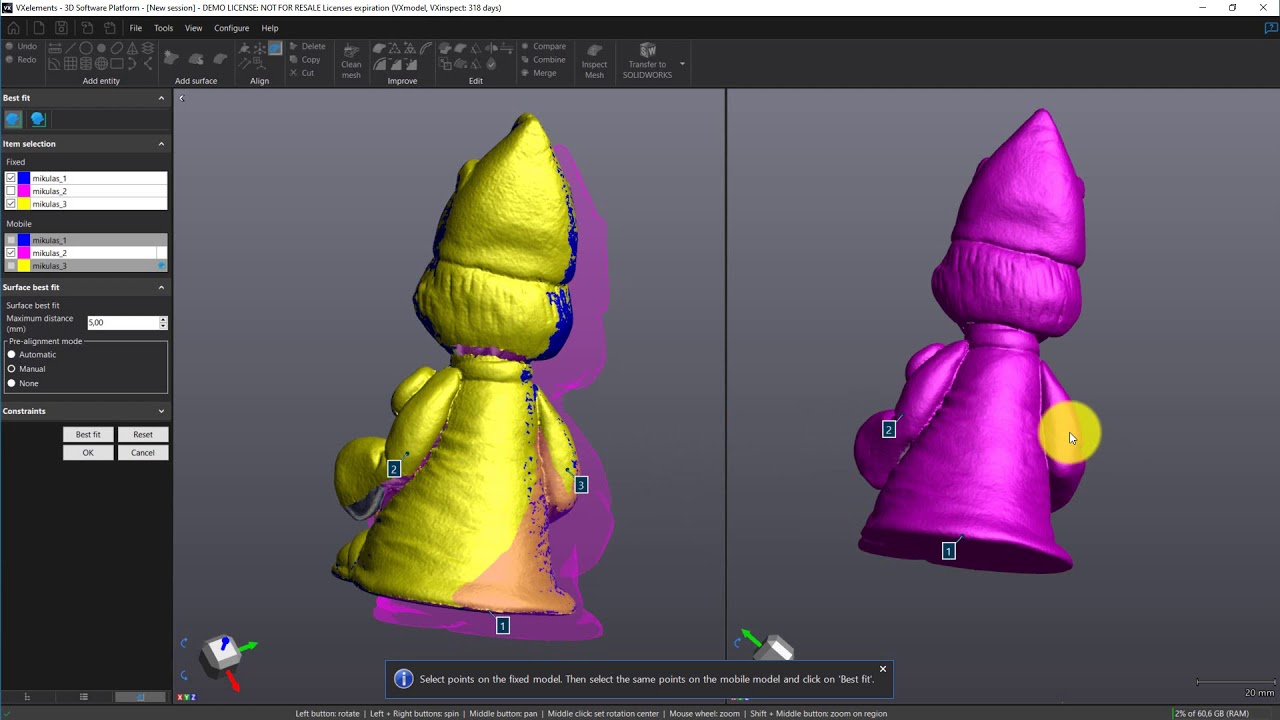
Task: Click the magenta swatch of mobile mikulas_2
Action: [24, 253]
